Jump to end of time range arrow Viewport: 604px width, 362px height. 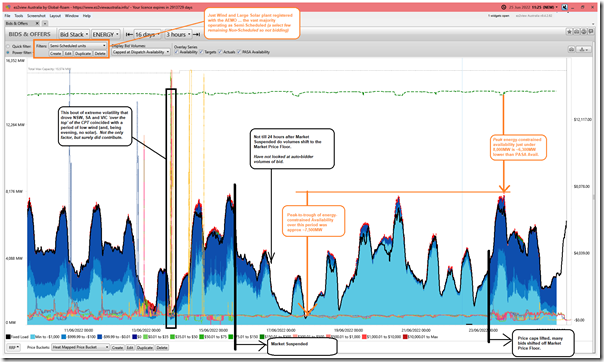click(196, 34)
